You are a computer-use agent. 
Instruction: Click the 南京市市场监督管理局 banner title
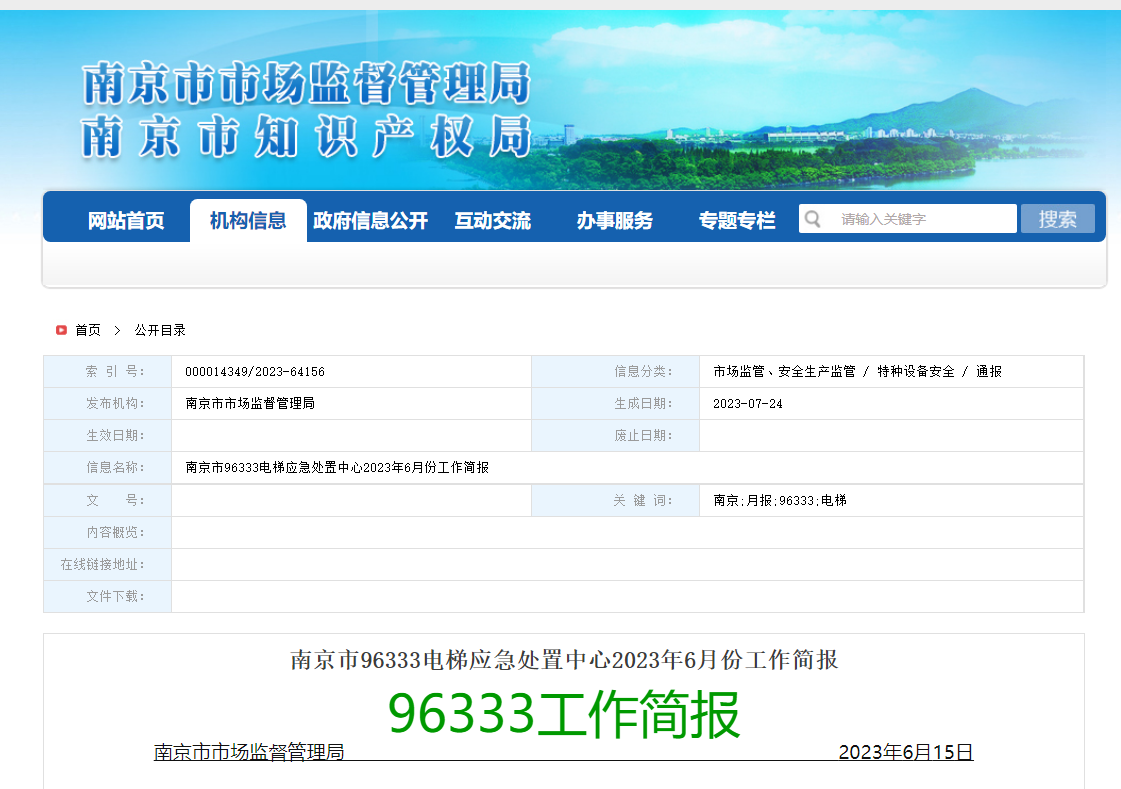pos(306,84)
